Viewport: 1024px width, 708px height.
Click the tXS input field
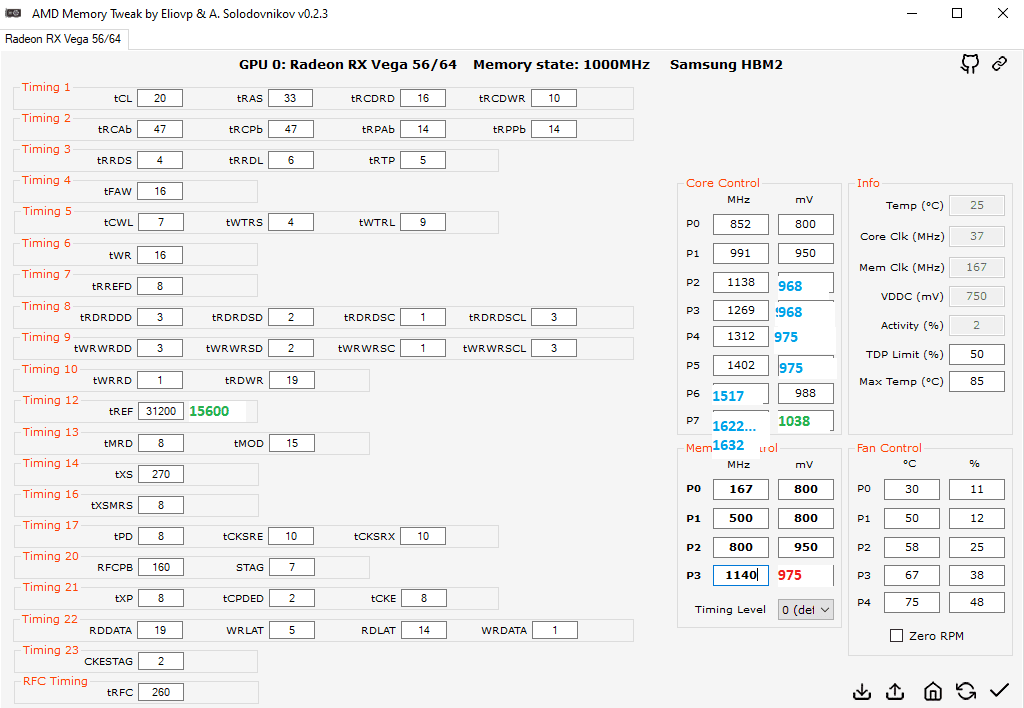tap(161, 474)
